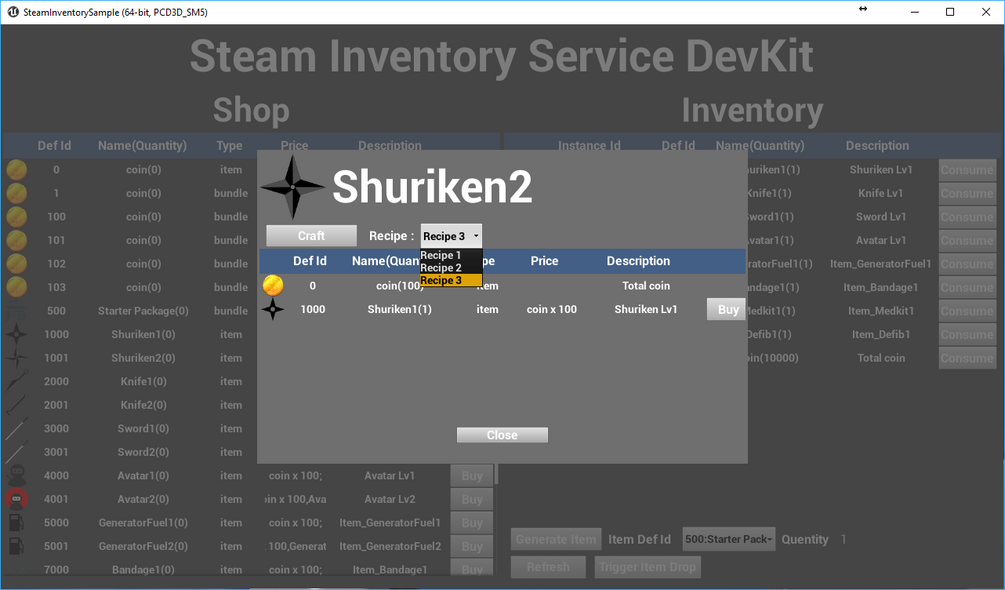The height and width of the screenshot is (590, 1005).
Task: Consume the Item_GeneratorFuel1 inventory item
Action: [968, 264]
